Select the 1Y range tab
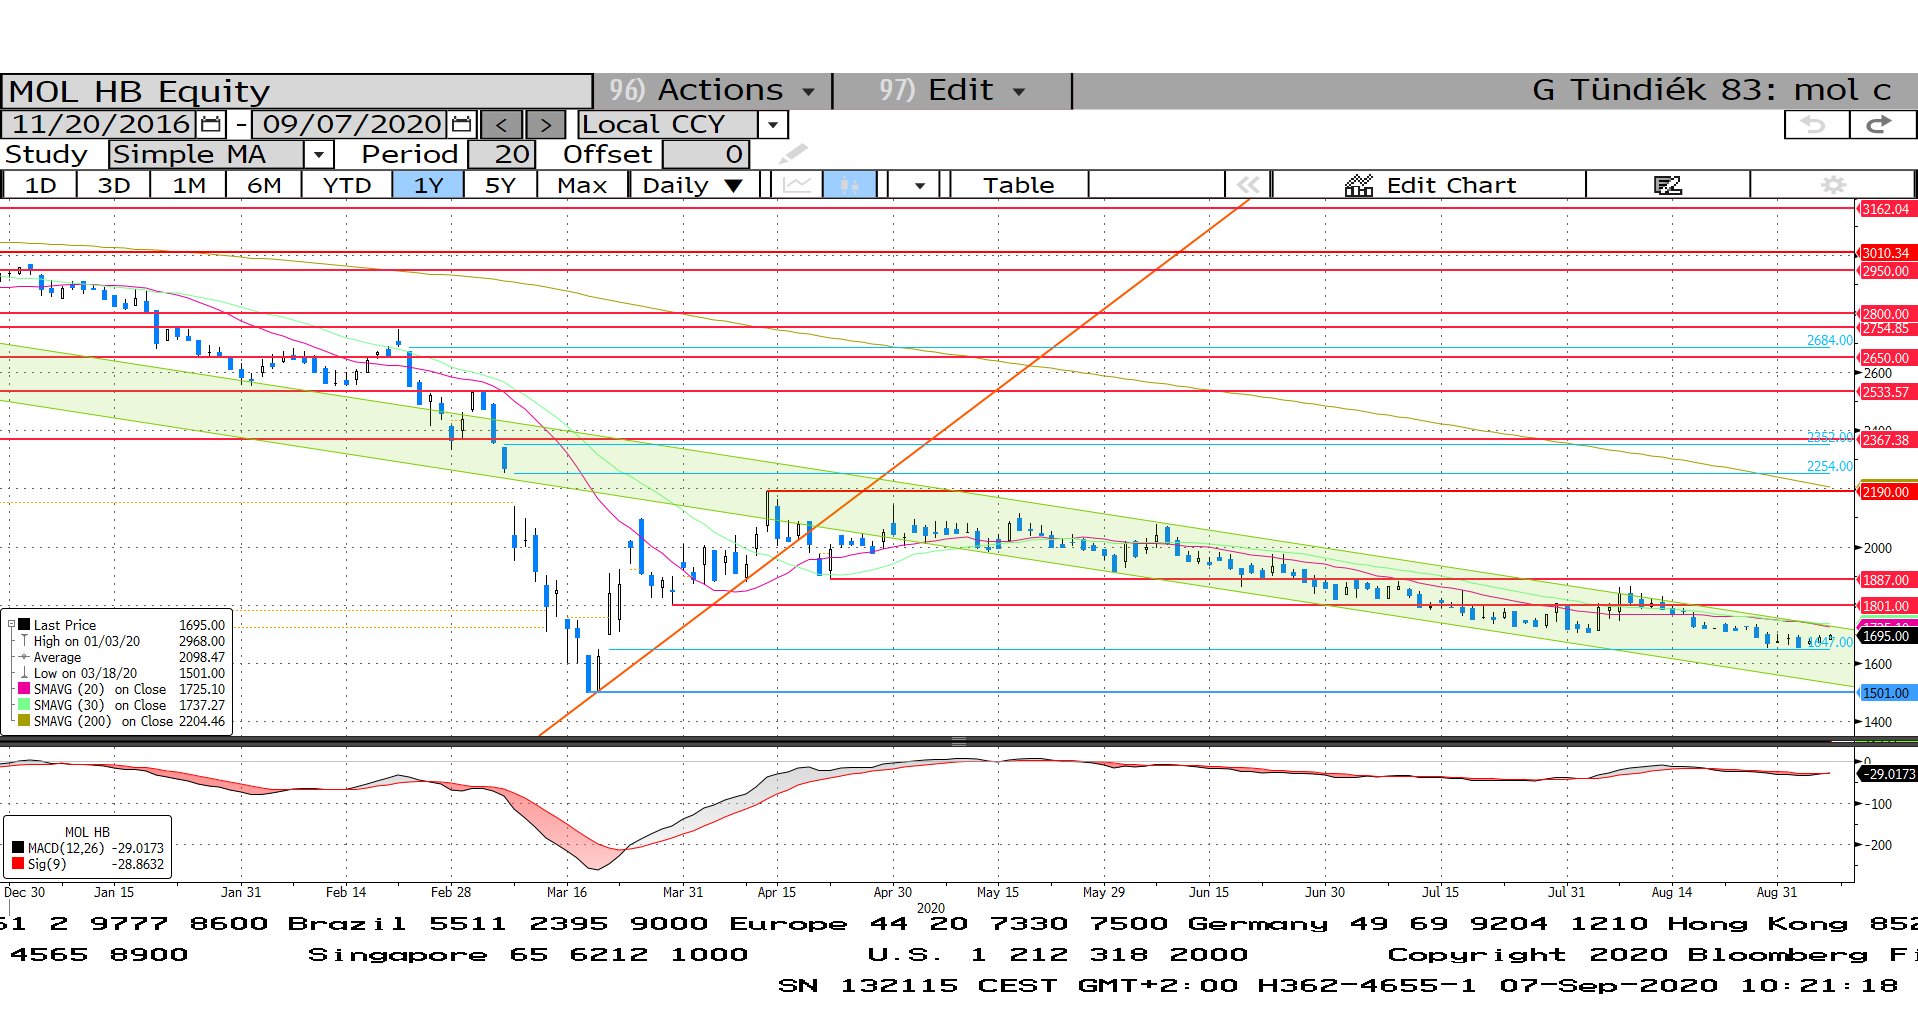The width and height of the screenshot is (1918, 1025). pyautogui.click(x=428, y=185)
